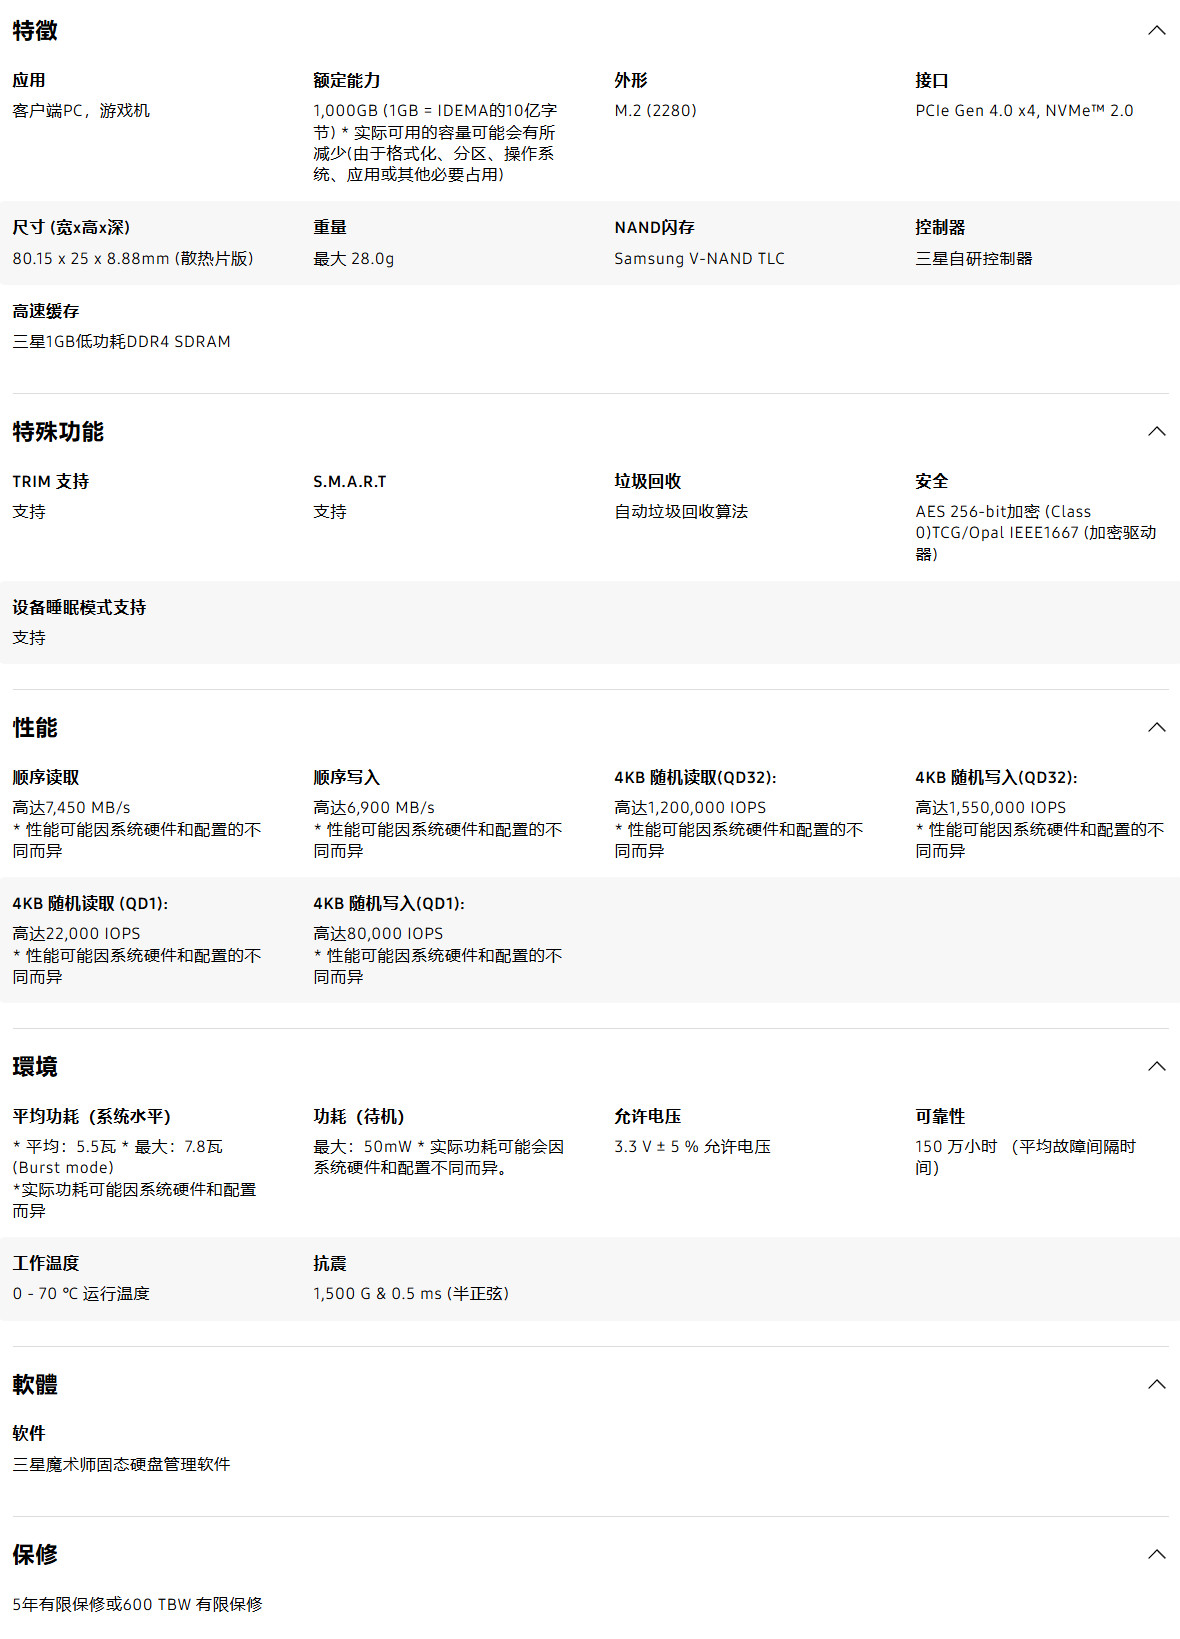Click the 軟體 section heading

point(35,1385)
